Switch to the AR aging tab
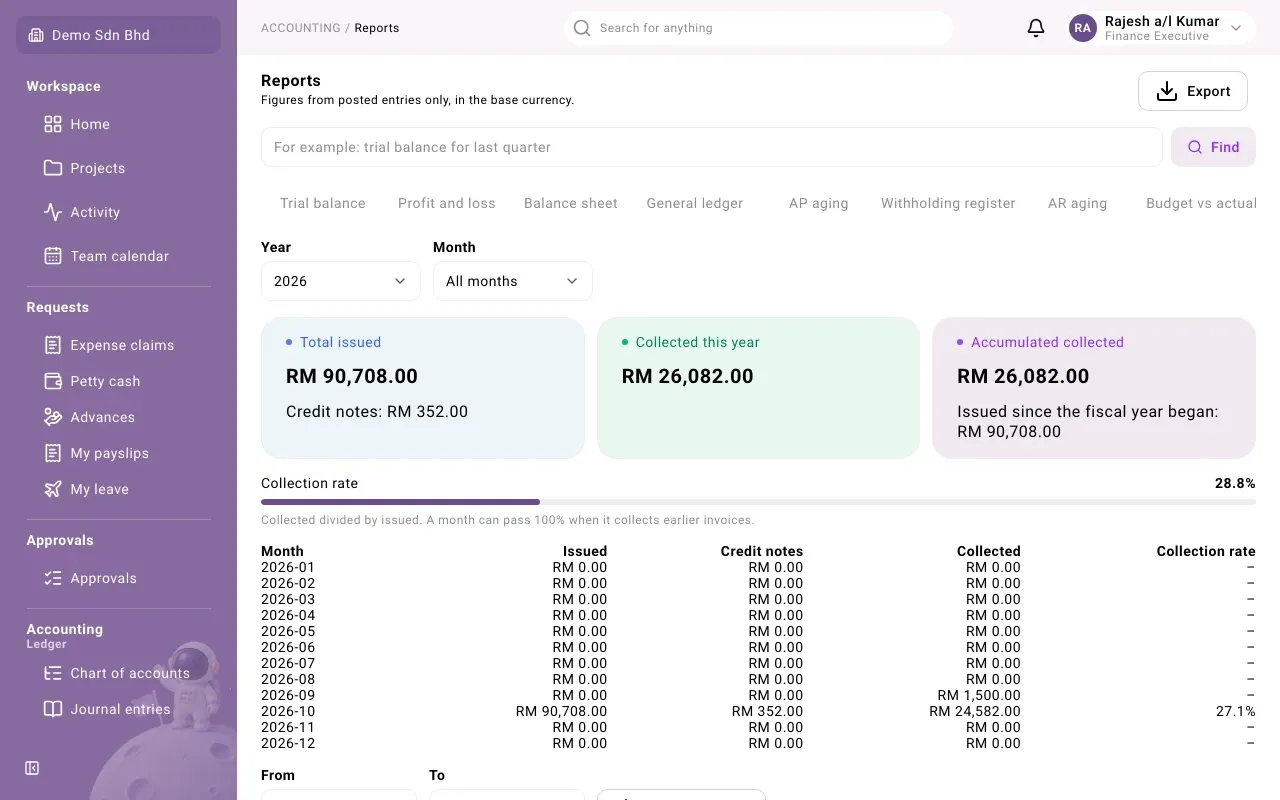Screen dimensions: 1280x800 click(1078, 203)
